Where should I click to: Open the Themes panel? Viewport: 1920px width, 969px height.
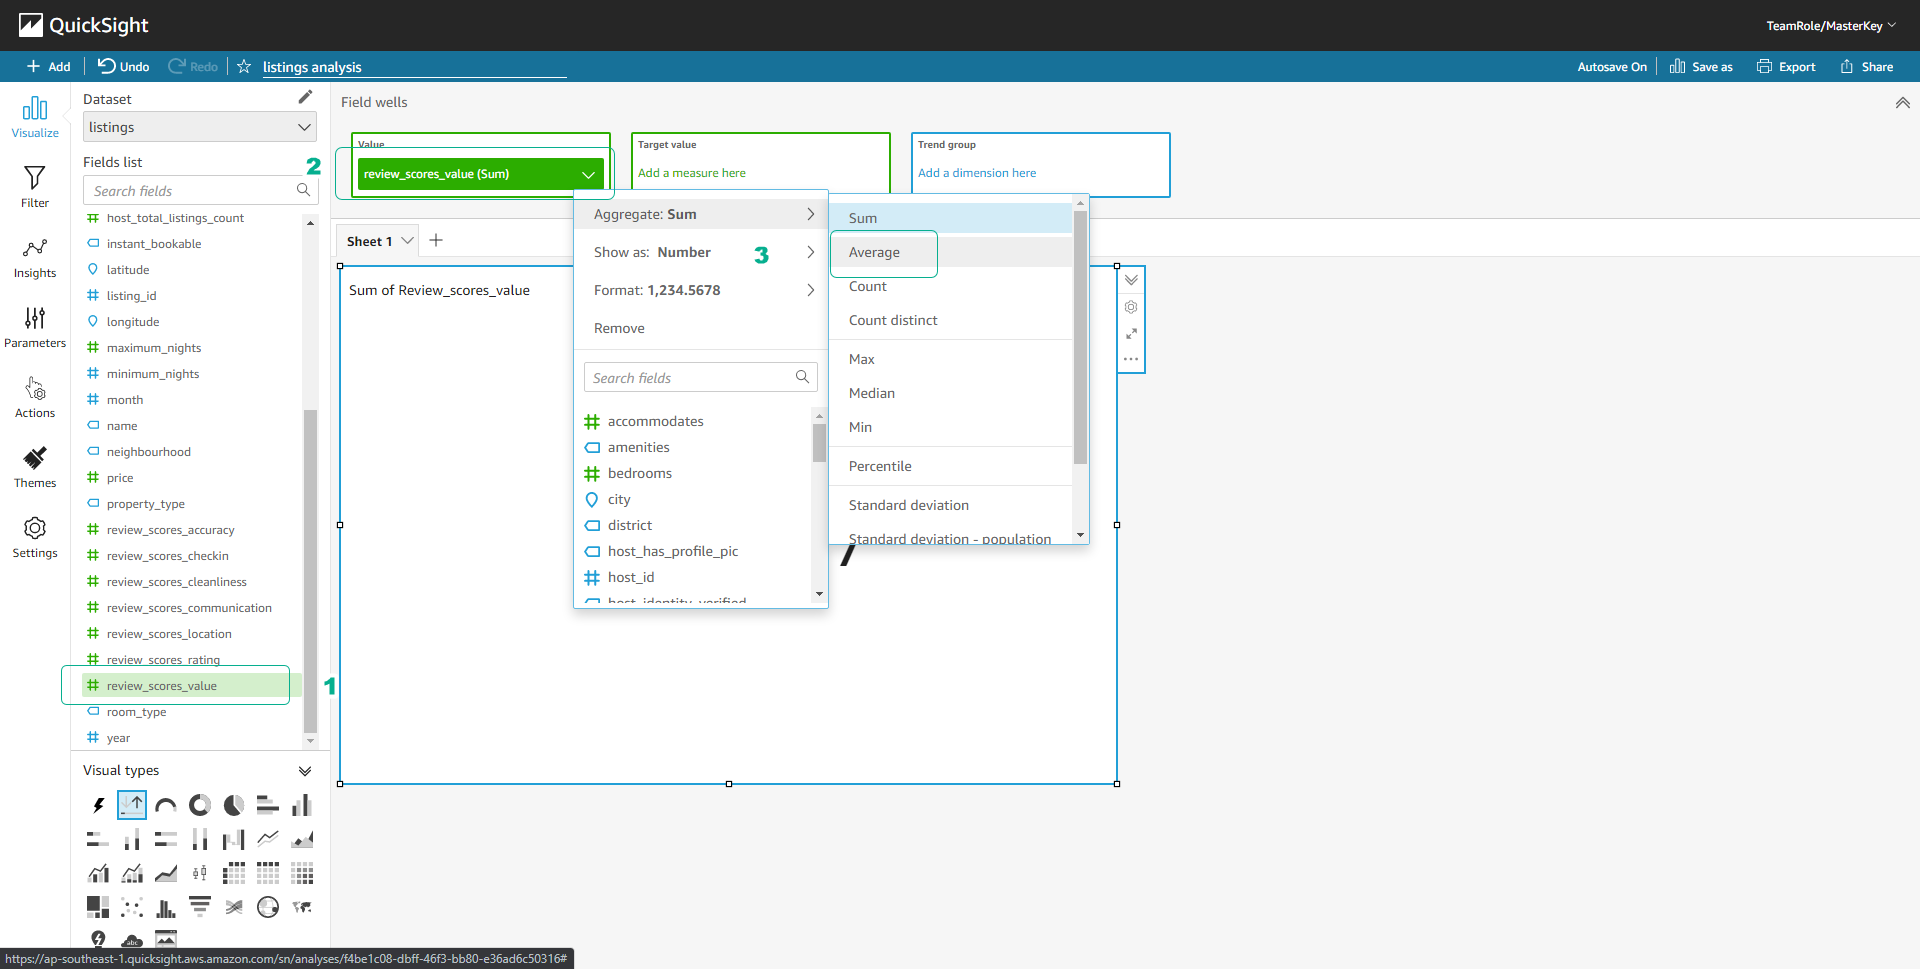(35, 467)
